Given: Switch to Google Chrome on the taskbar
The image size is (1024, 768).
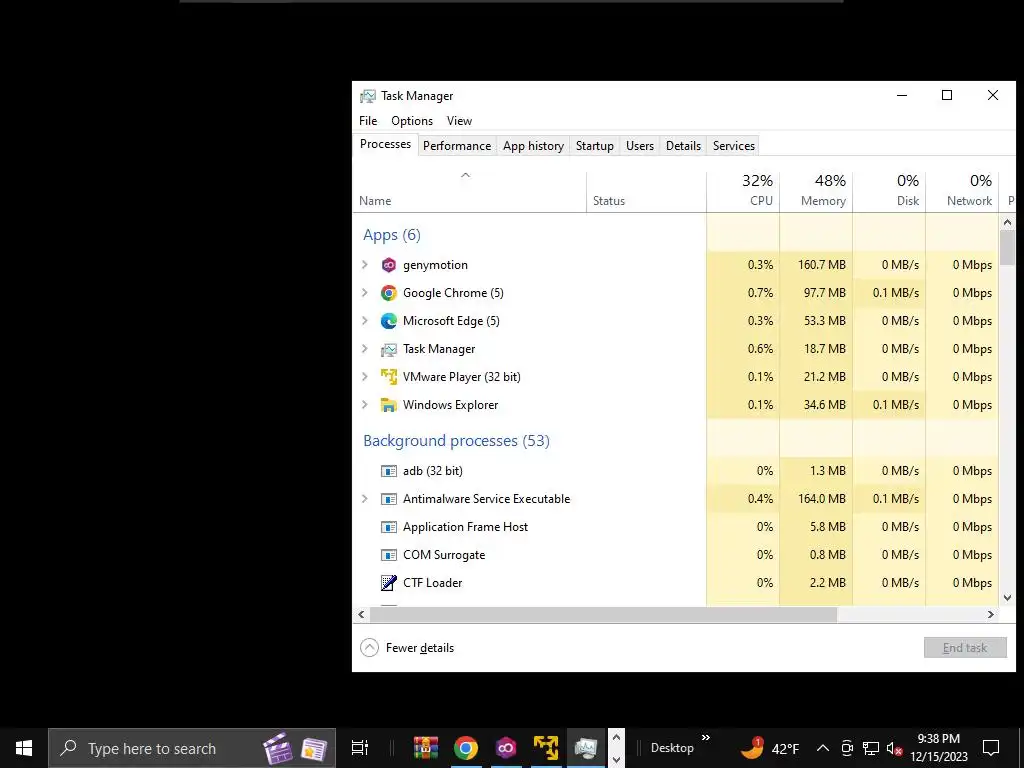Looking at the screenshot, I should tap(466, 748).
